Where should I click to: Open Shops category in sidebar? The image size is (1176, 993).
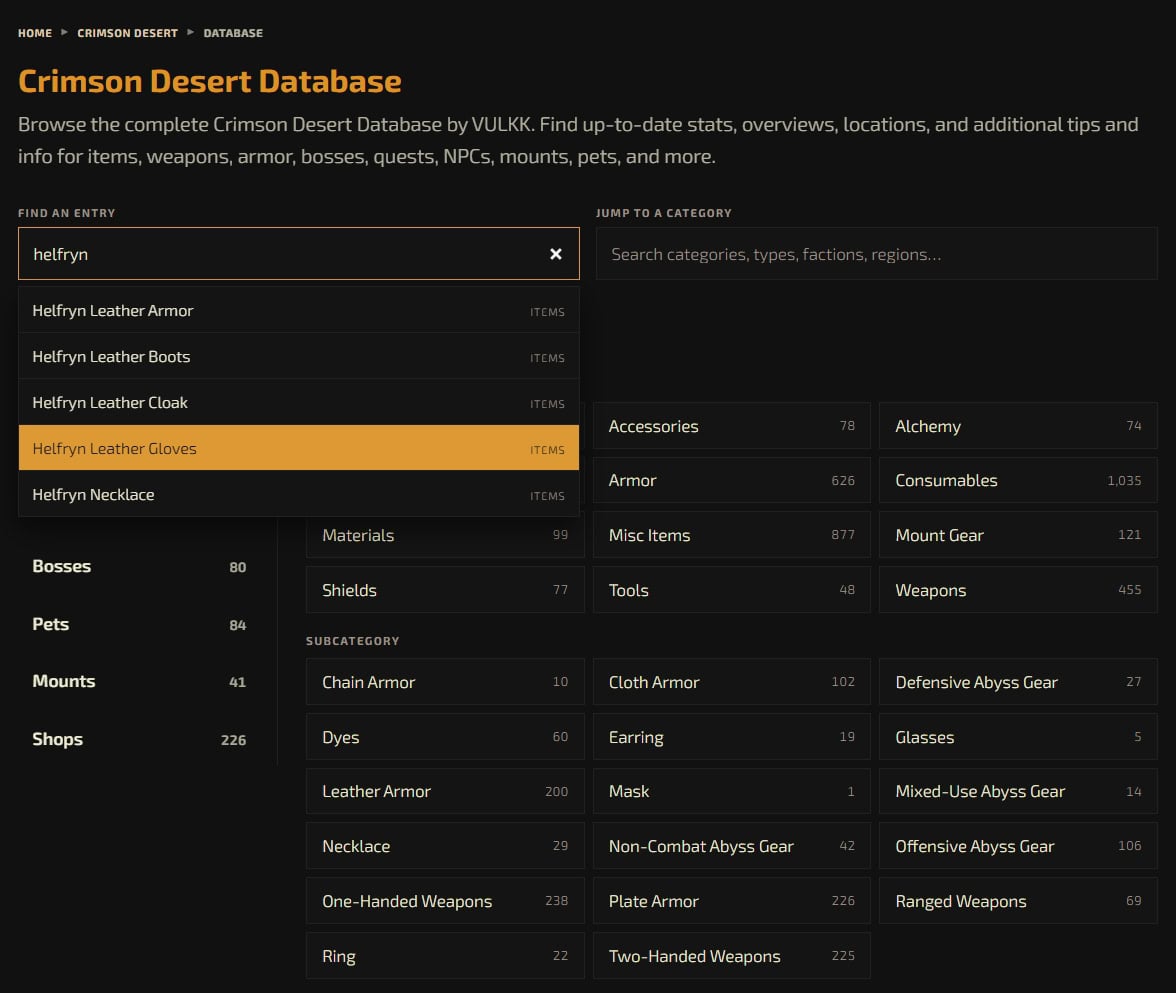click(140, 739)
